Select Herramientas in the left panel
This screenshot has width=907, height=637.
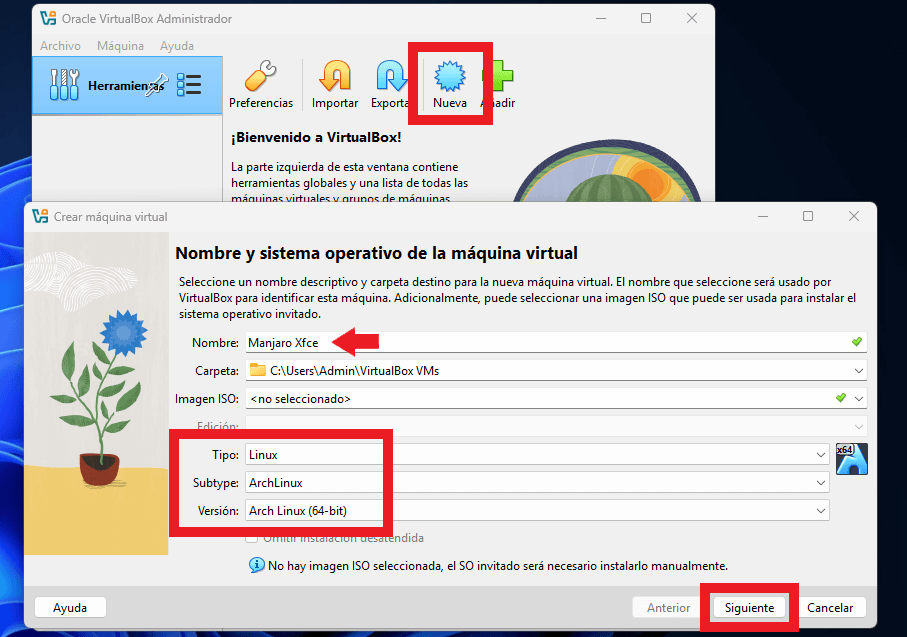[x=127, y=85]
